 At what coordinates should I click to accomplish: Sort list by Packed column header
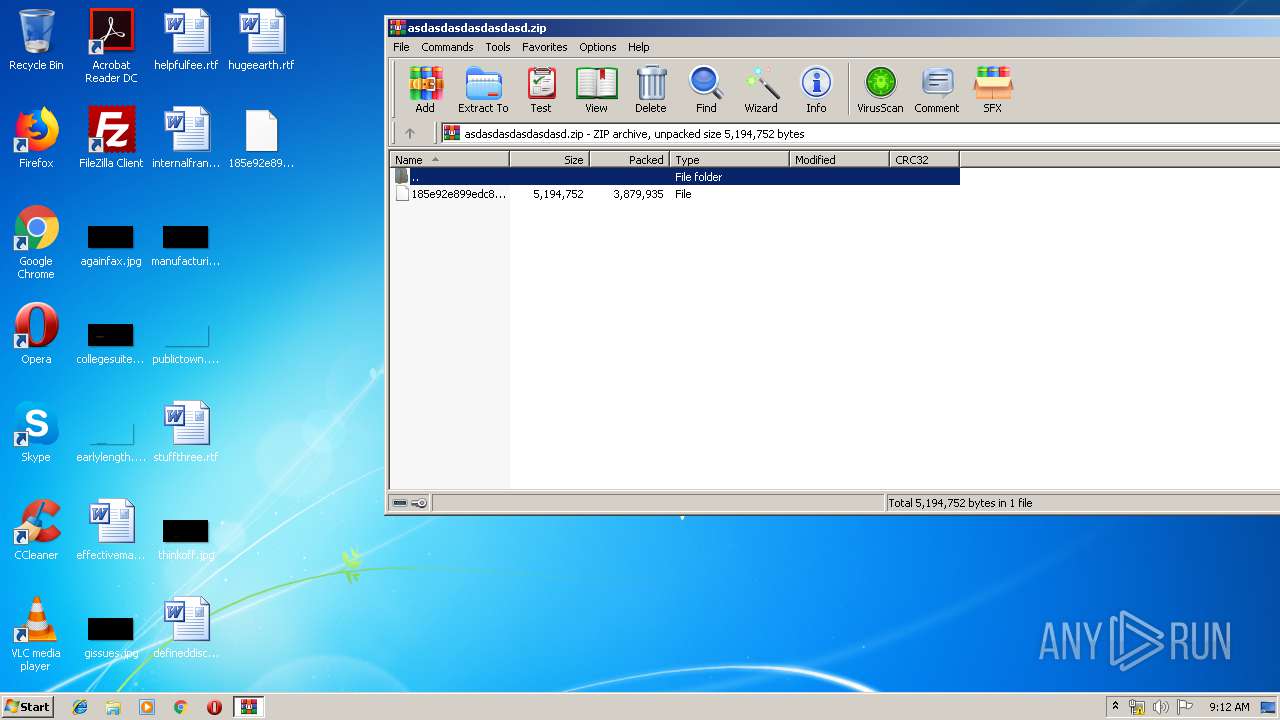[630, 159]
